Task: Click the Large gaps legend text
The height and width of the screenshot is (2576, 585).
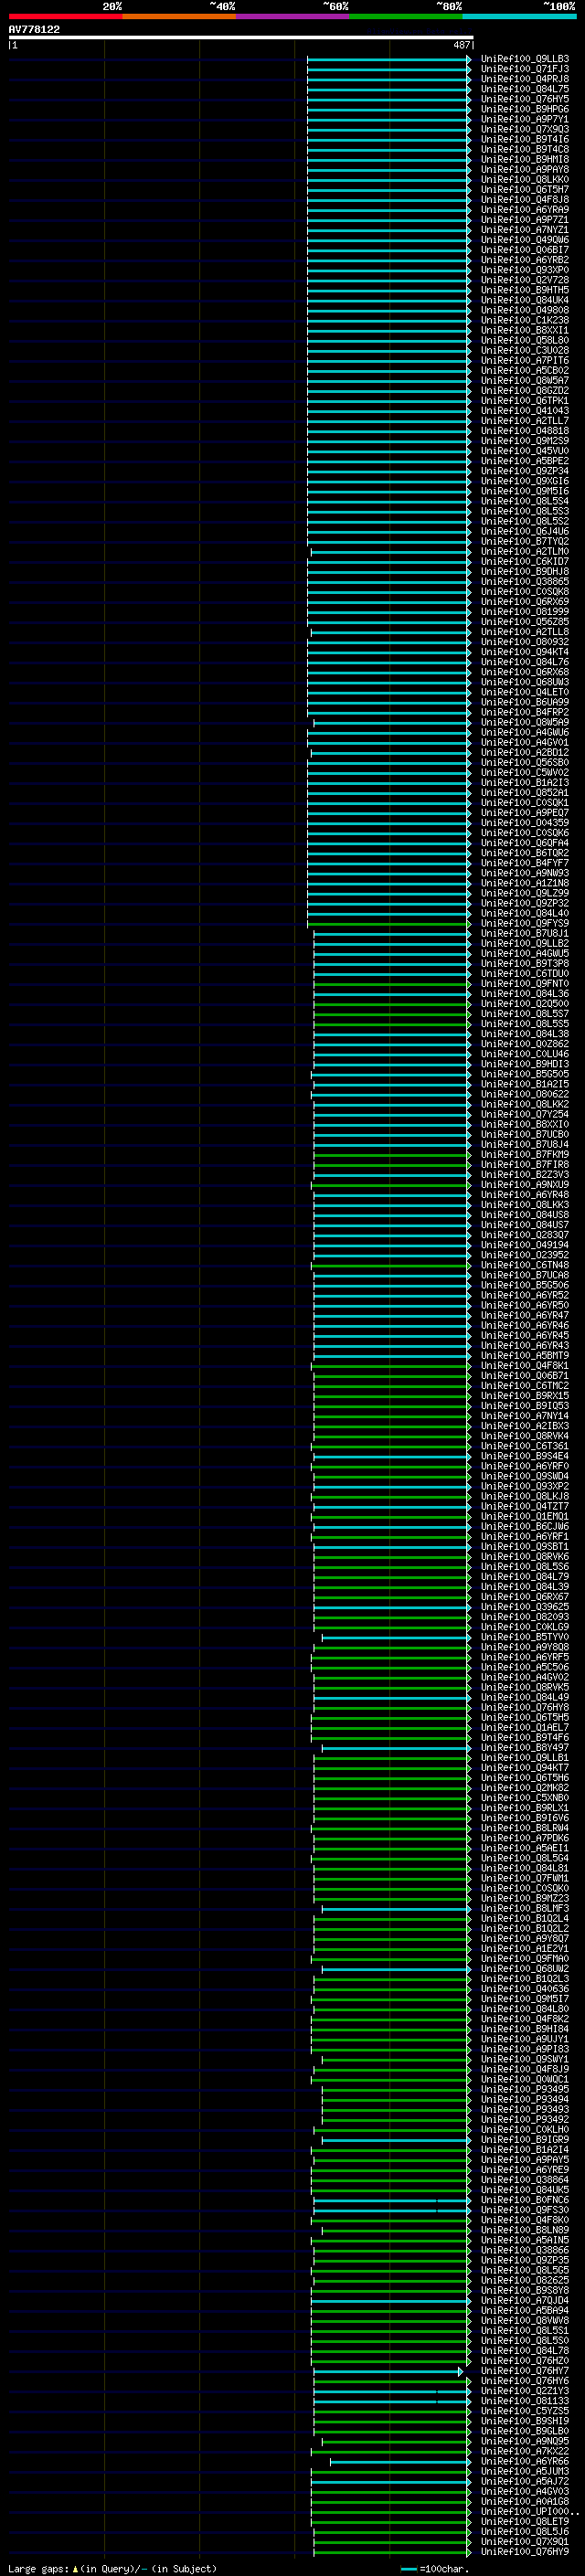Action: point(112,2569)
